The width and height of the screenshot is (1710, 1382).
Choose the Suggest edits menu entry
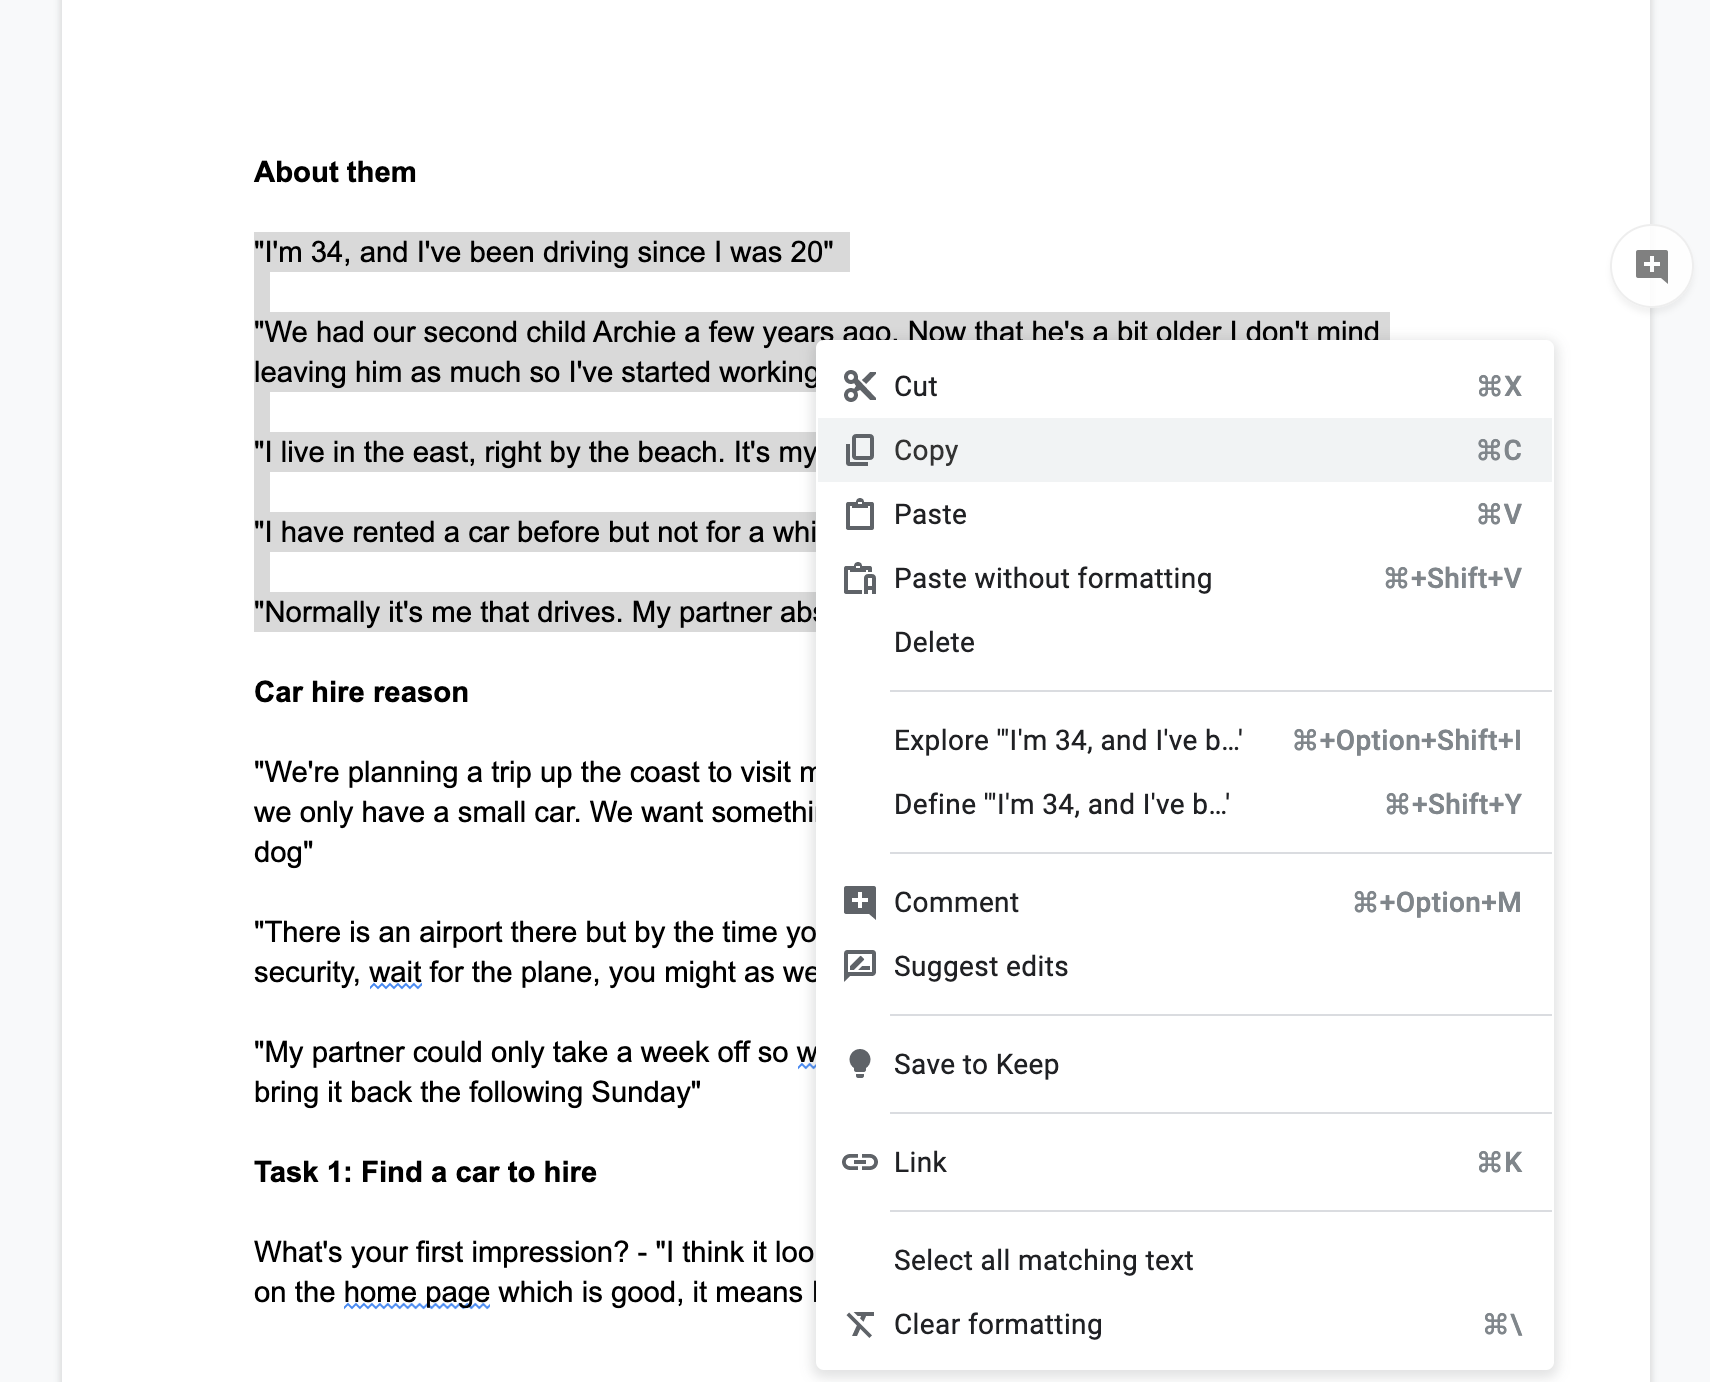tap(1185, 966)
